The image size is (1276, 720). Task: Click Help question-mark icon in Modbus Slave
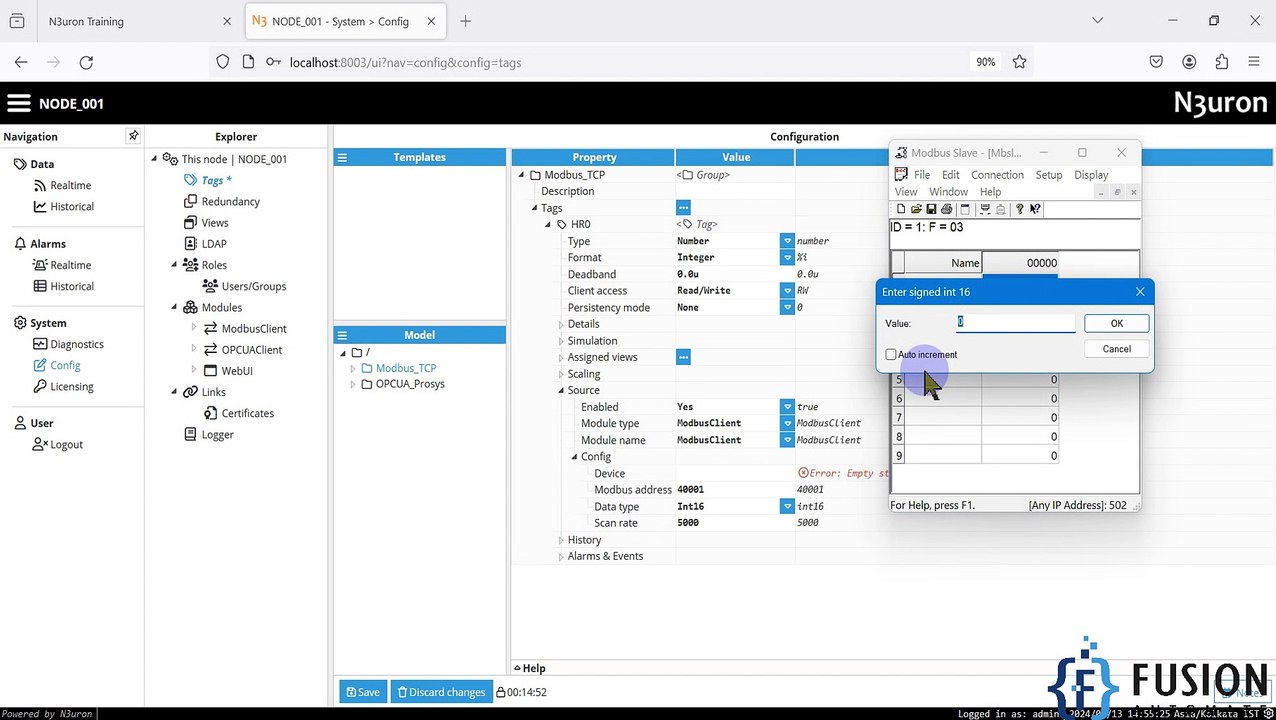coord(1019,209)
